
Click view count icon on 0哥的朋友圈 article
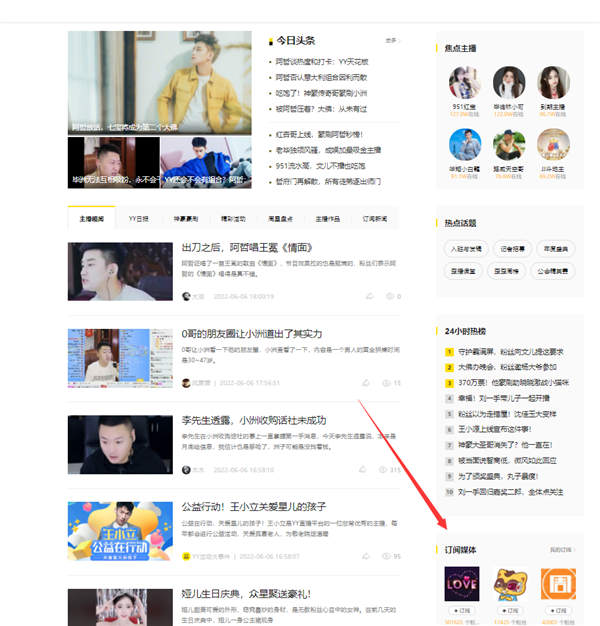[x=386, y=383]
